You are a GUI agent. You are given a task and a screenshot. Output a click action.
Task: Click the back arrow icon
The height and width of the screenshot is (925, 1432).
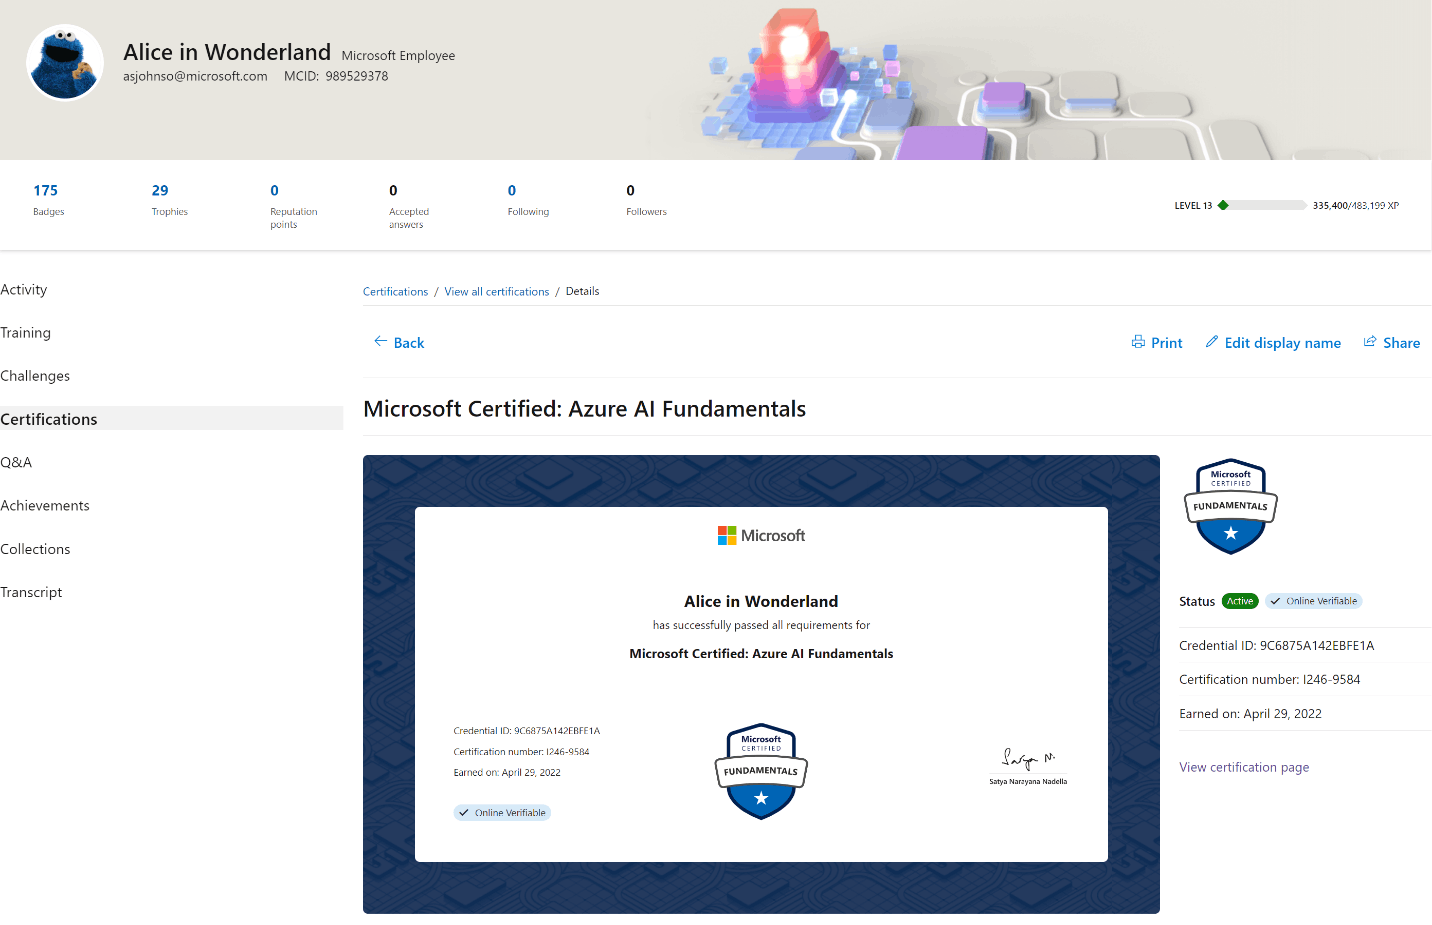[380, 342]
